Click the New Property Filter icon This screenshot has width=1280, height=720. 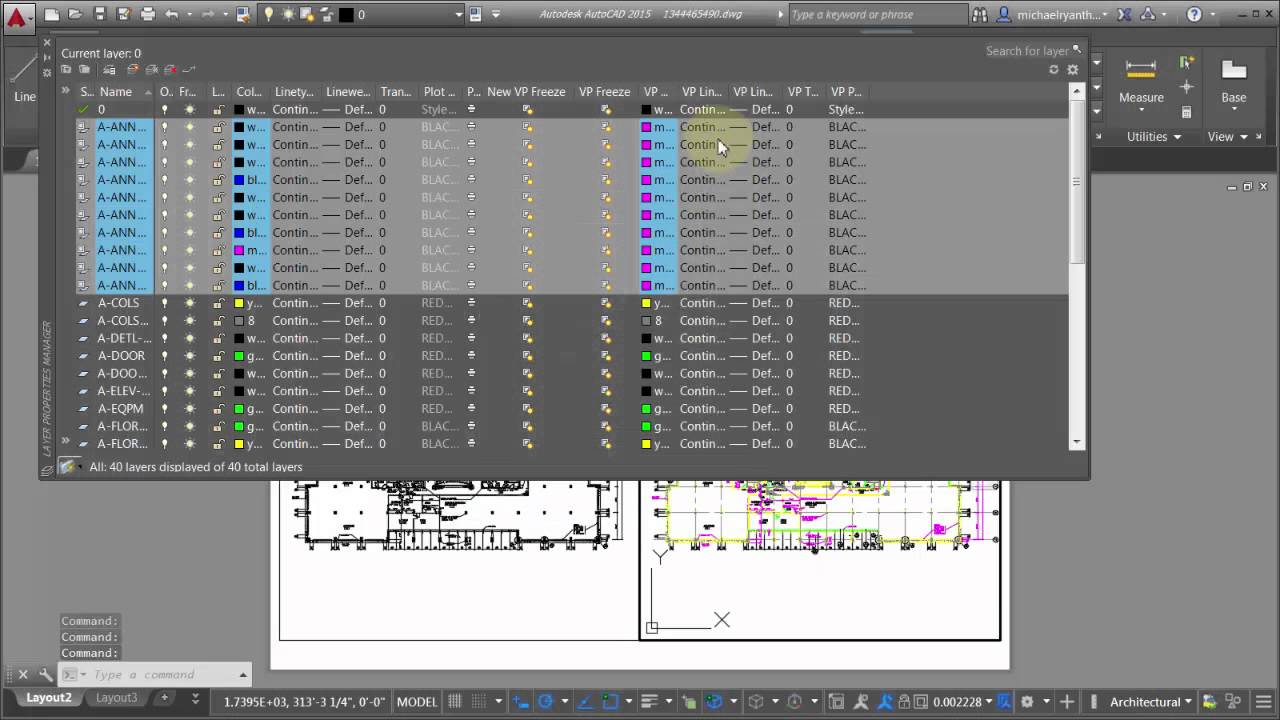click(x=66, y=70)
